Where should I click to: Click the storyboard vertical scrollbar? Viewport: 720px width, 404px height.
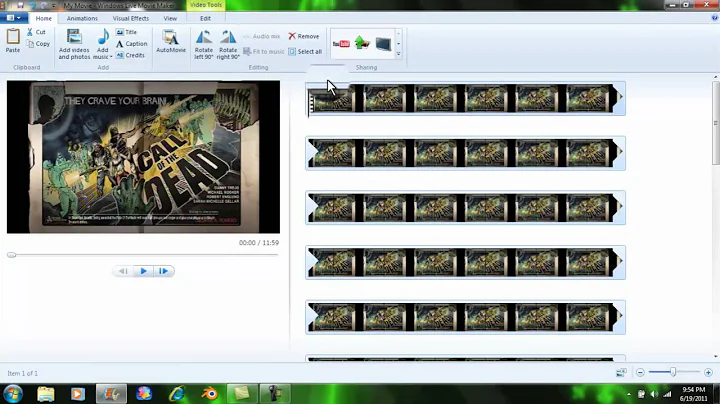coord(715,123)
